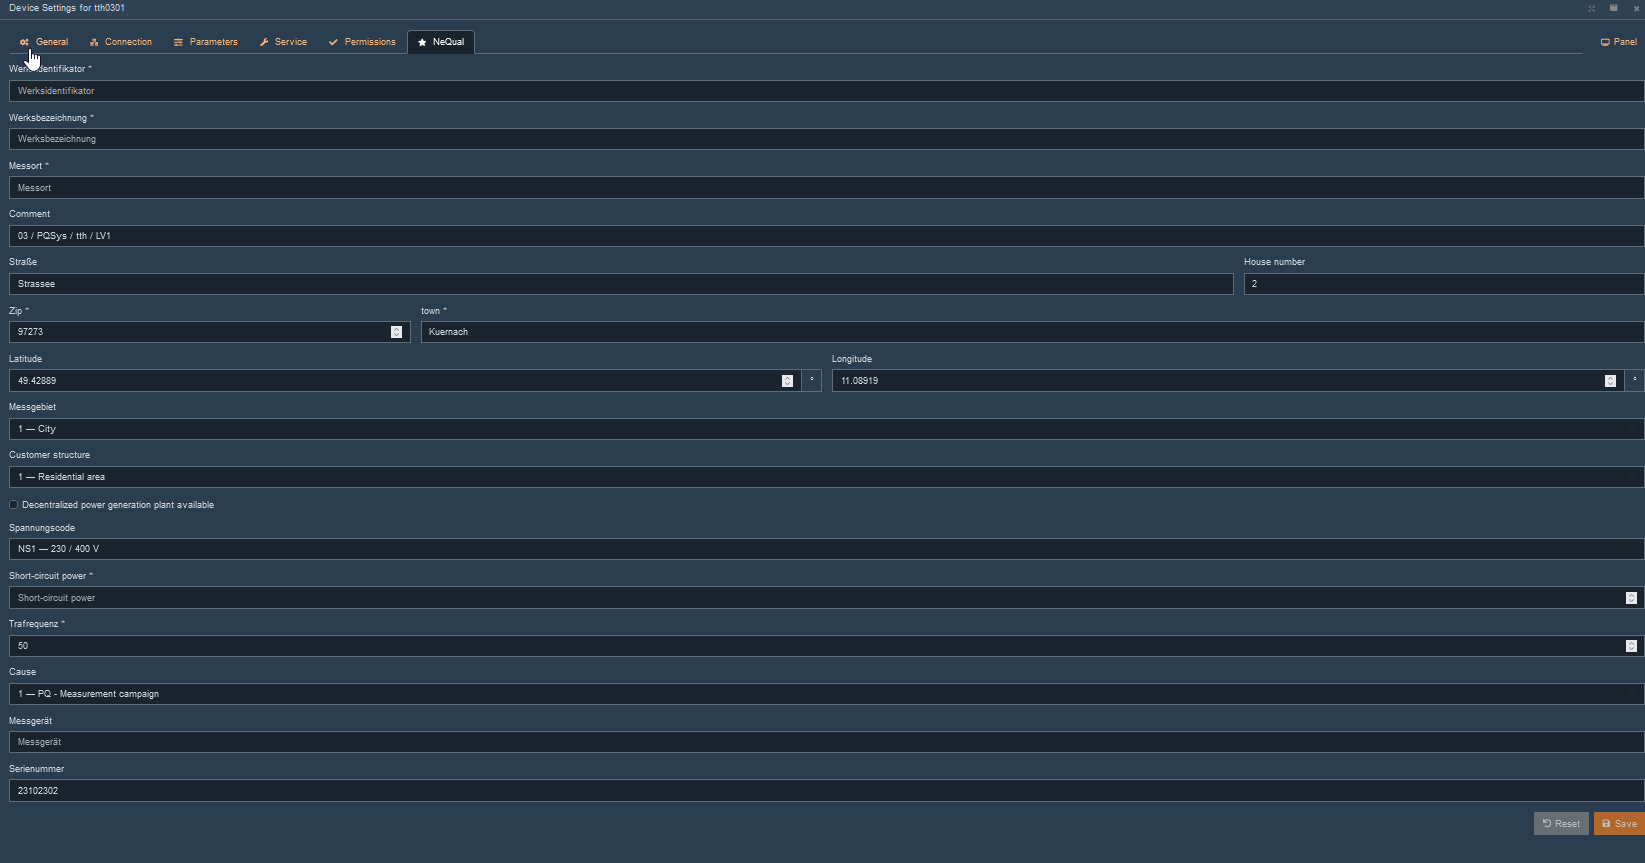This screenshot has height=863, width=1645.
Task: Open the Parameters tab
Action: [206, 42]
